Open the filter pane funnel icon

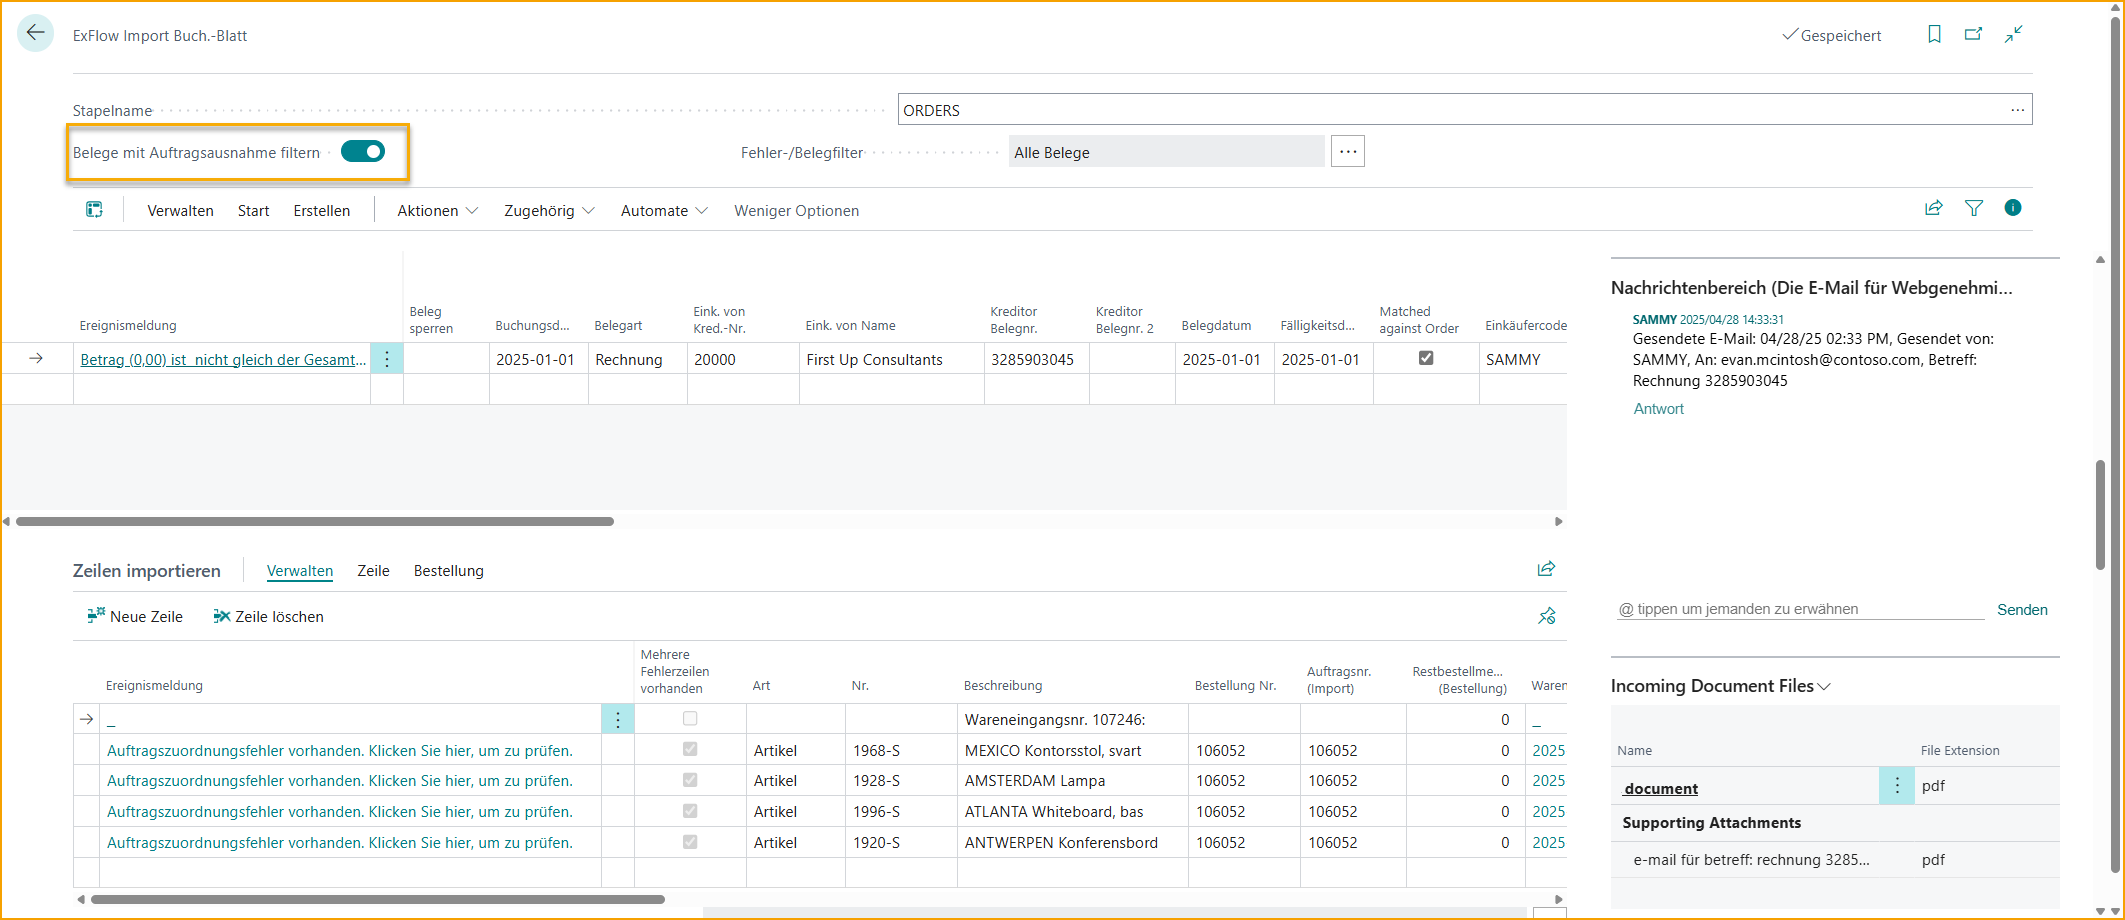tap(1973, 208)
